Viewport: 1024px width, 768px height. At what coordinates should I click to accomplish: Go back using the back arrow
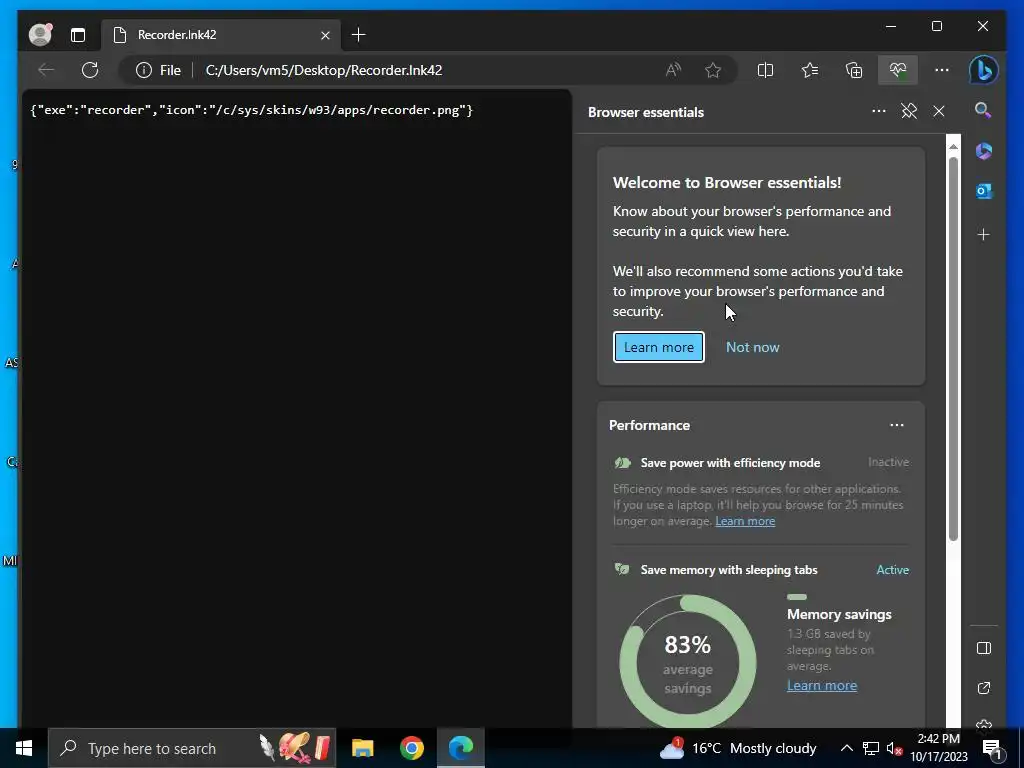click(46, 70)
